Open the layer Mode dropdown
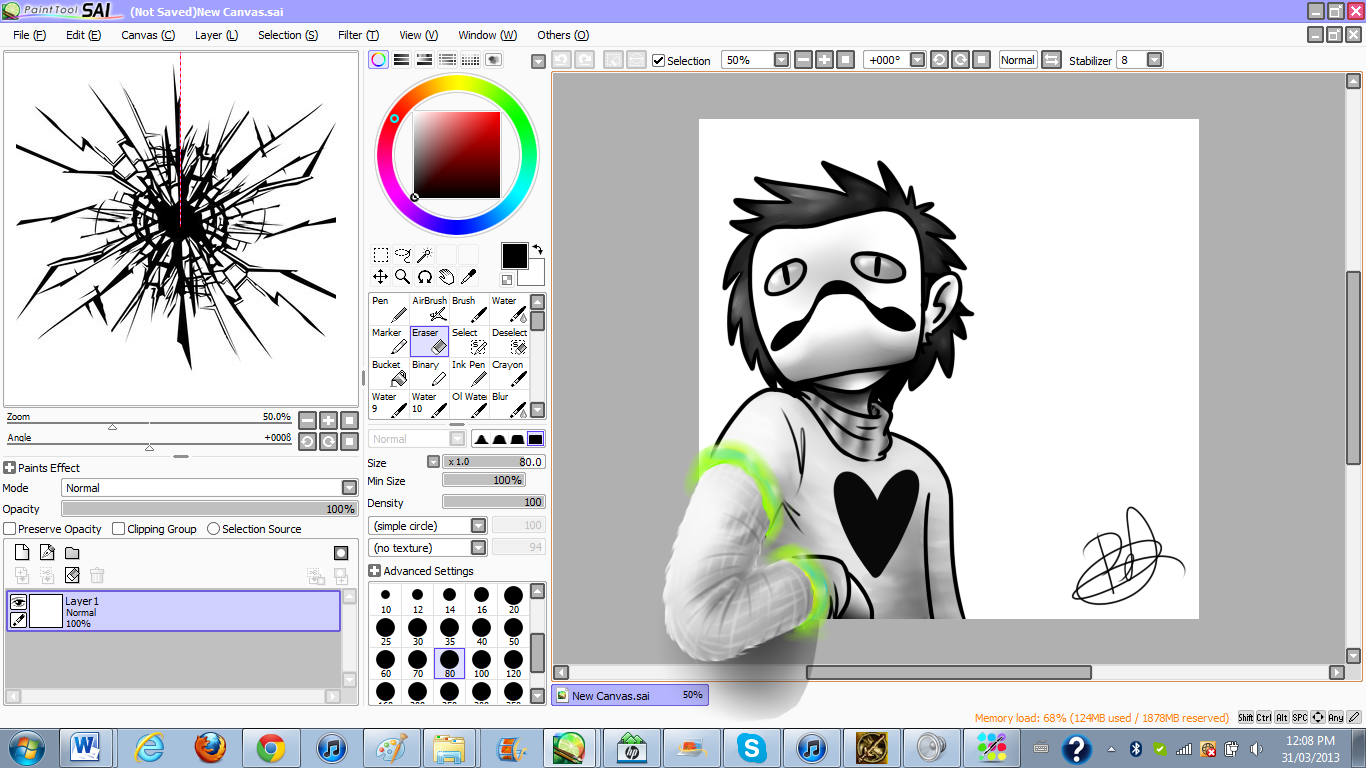The height and width of the screenshot is (768, 1366). pos(349,488)
